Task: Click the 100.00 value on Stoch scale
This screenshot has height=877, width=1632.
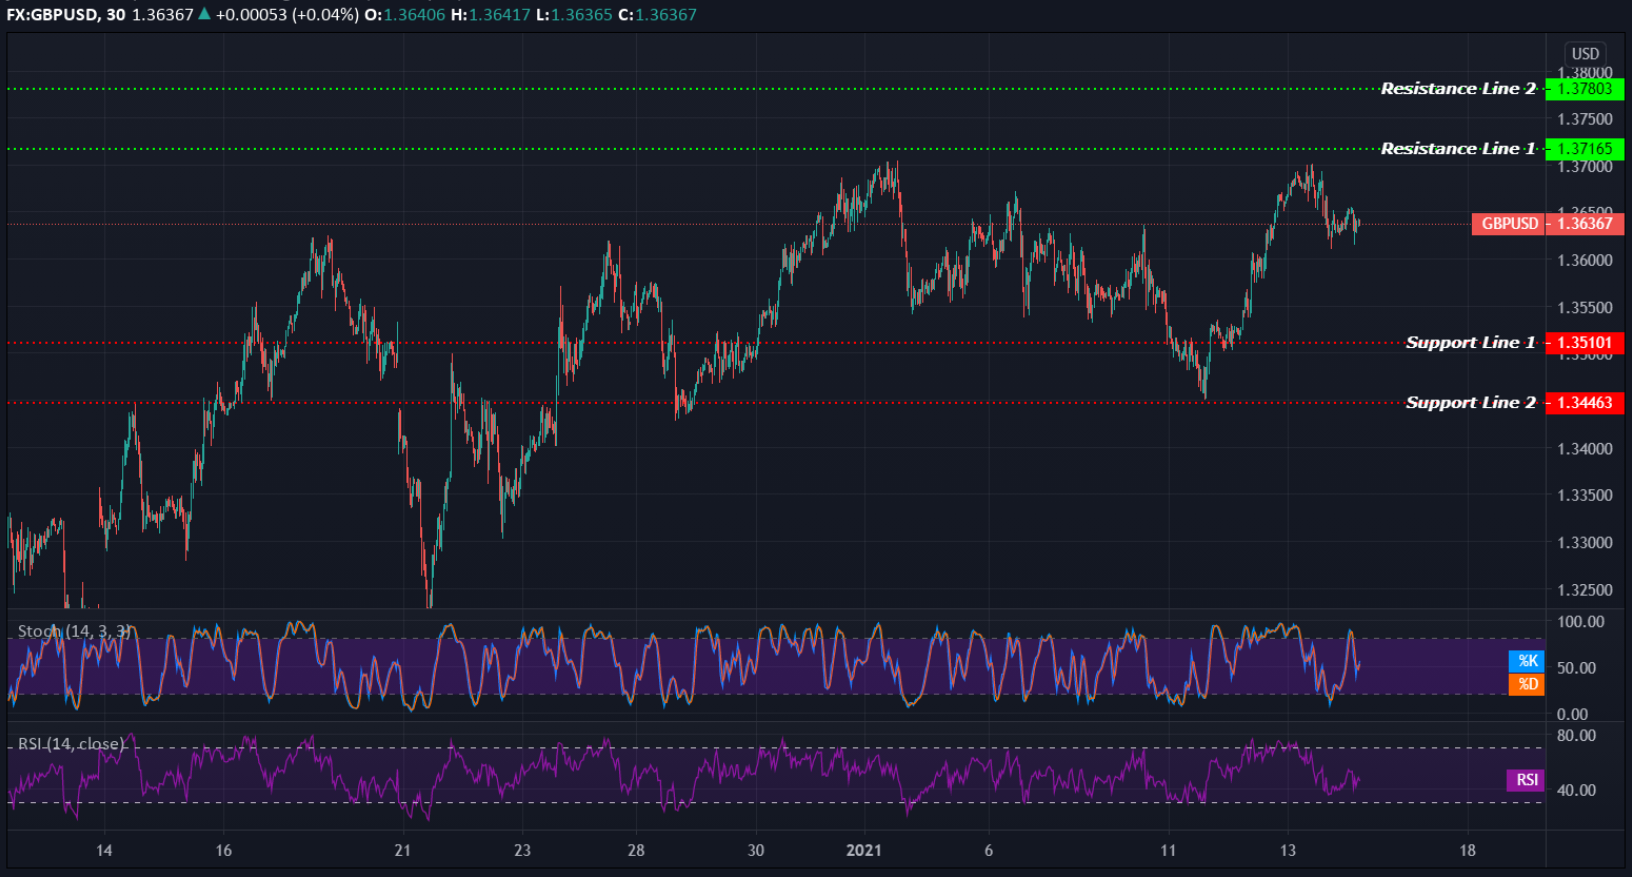Action: pyautogui.click(x=1581, y=621)
